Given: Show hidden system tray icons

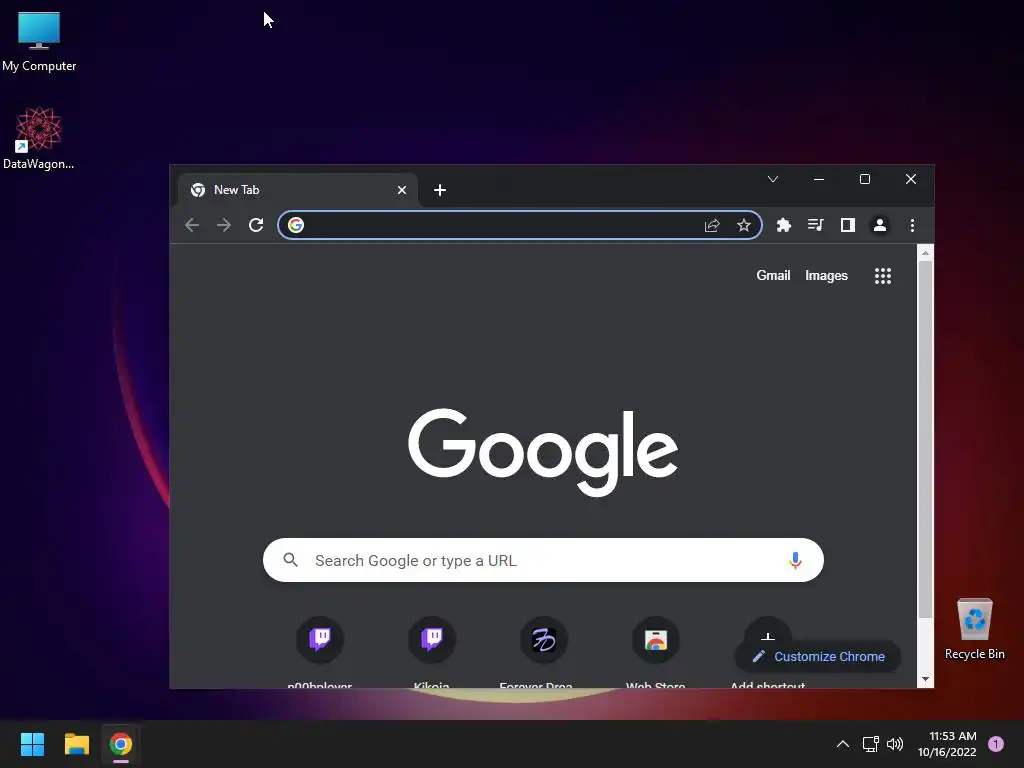Looking at the screenshot, I should point(843,744).
